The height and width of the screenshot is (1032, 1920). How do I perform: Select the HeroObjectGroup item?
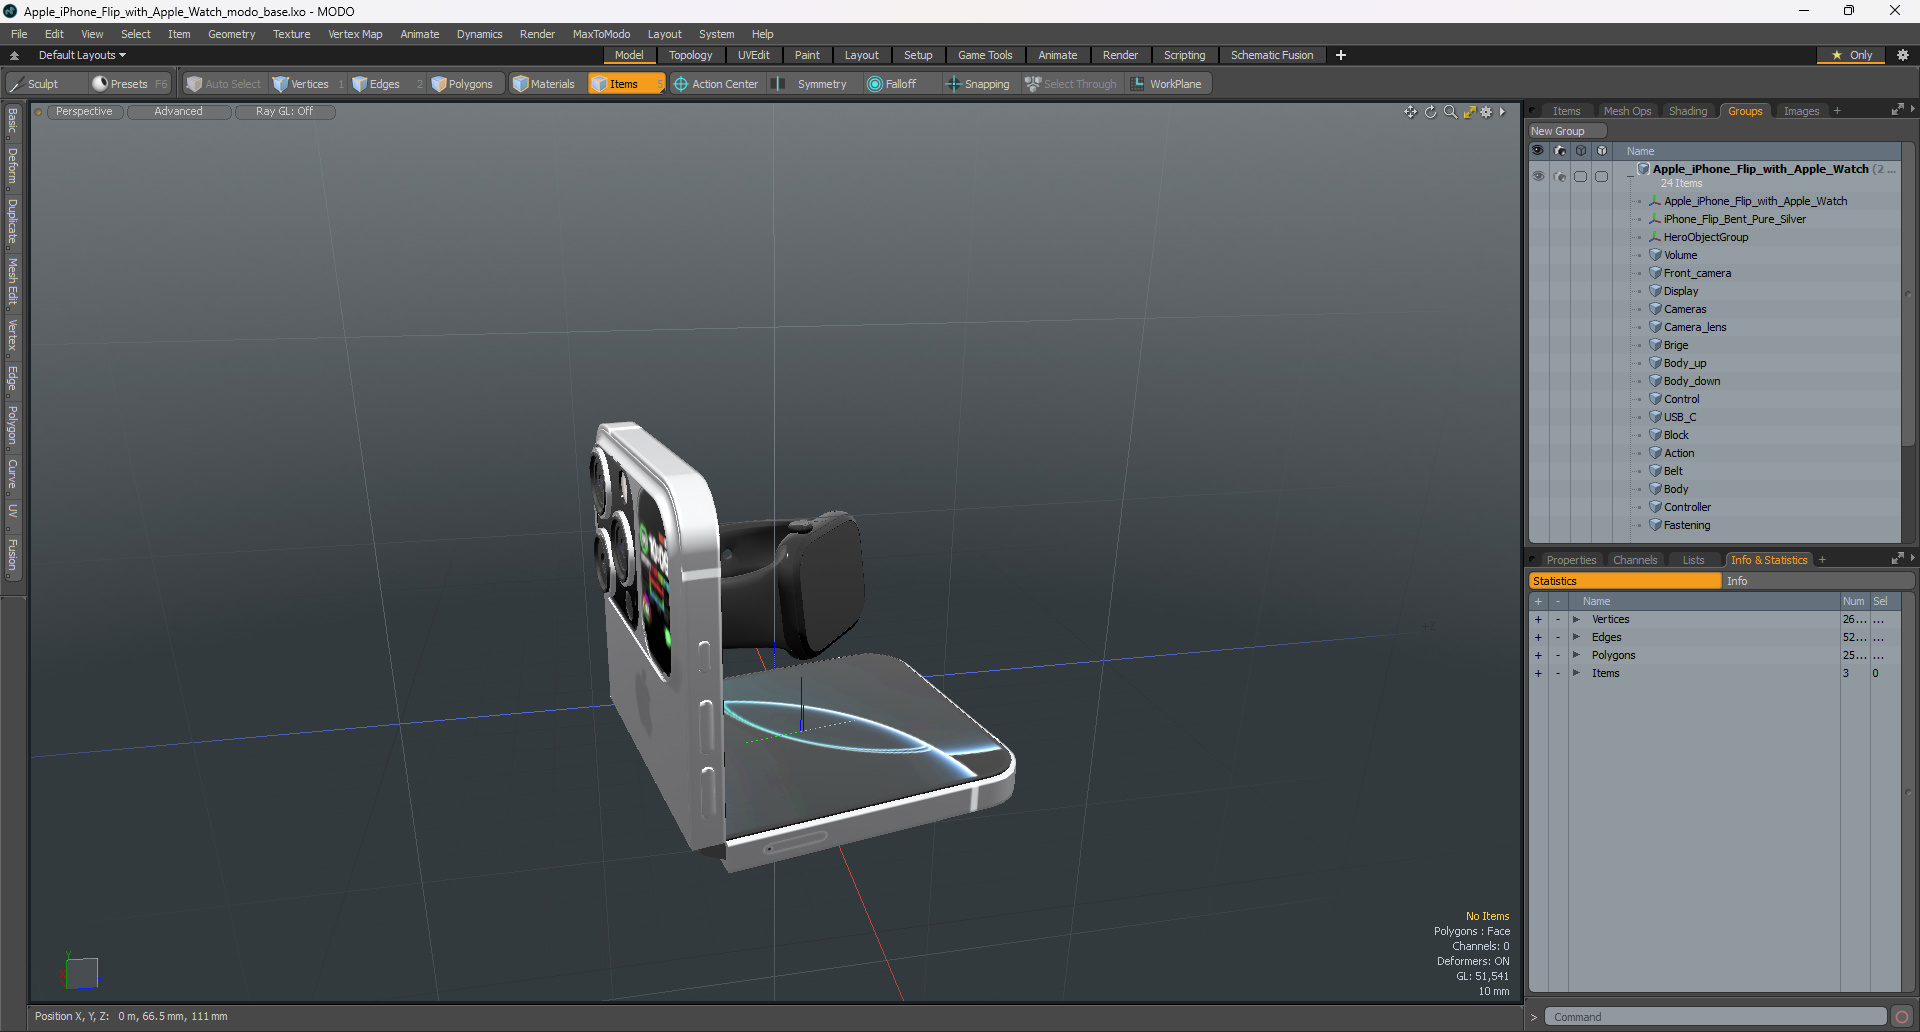point(1706,237)
